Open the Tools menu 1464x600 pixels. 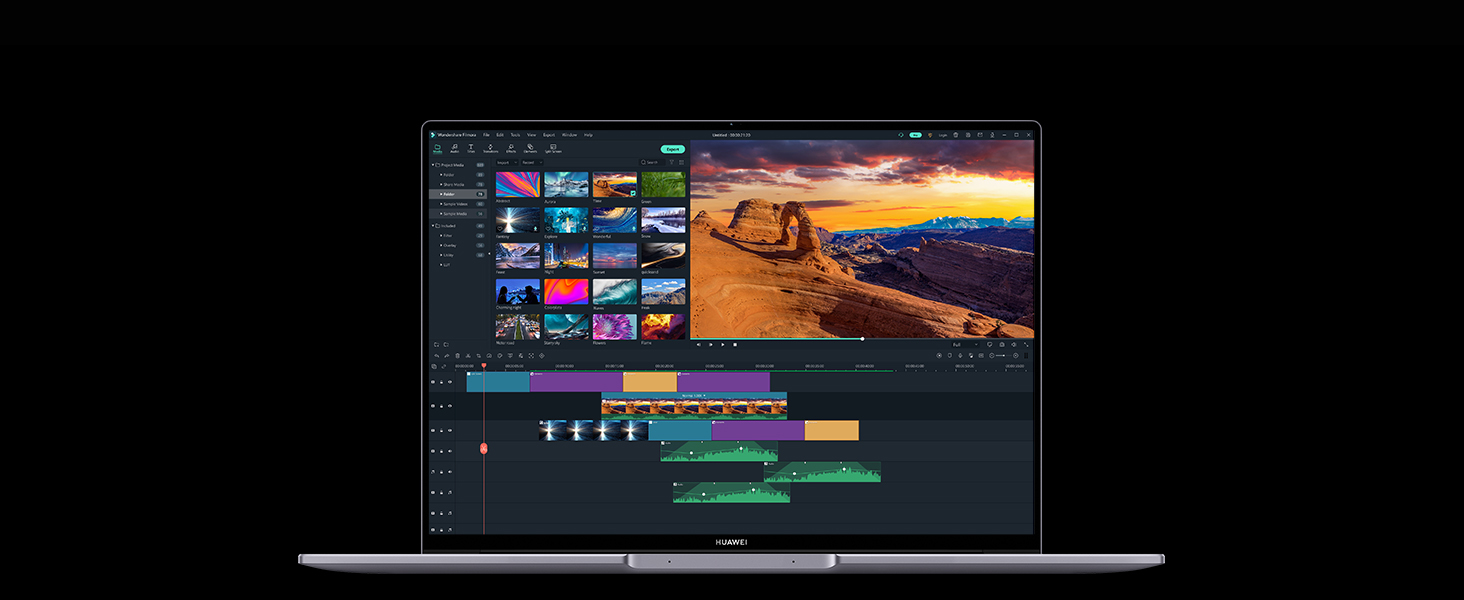(515, 135)
